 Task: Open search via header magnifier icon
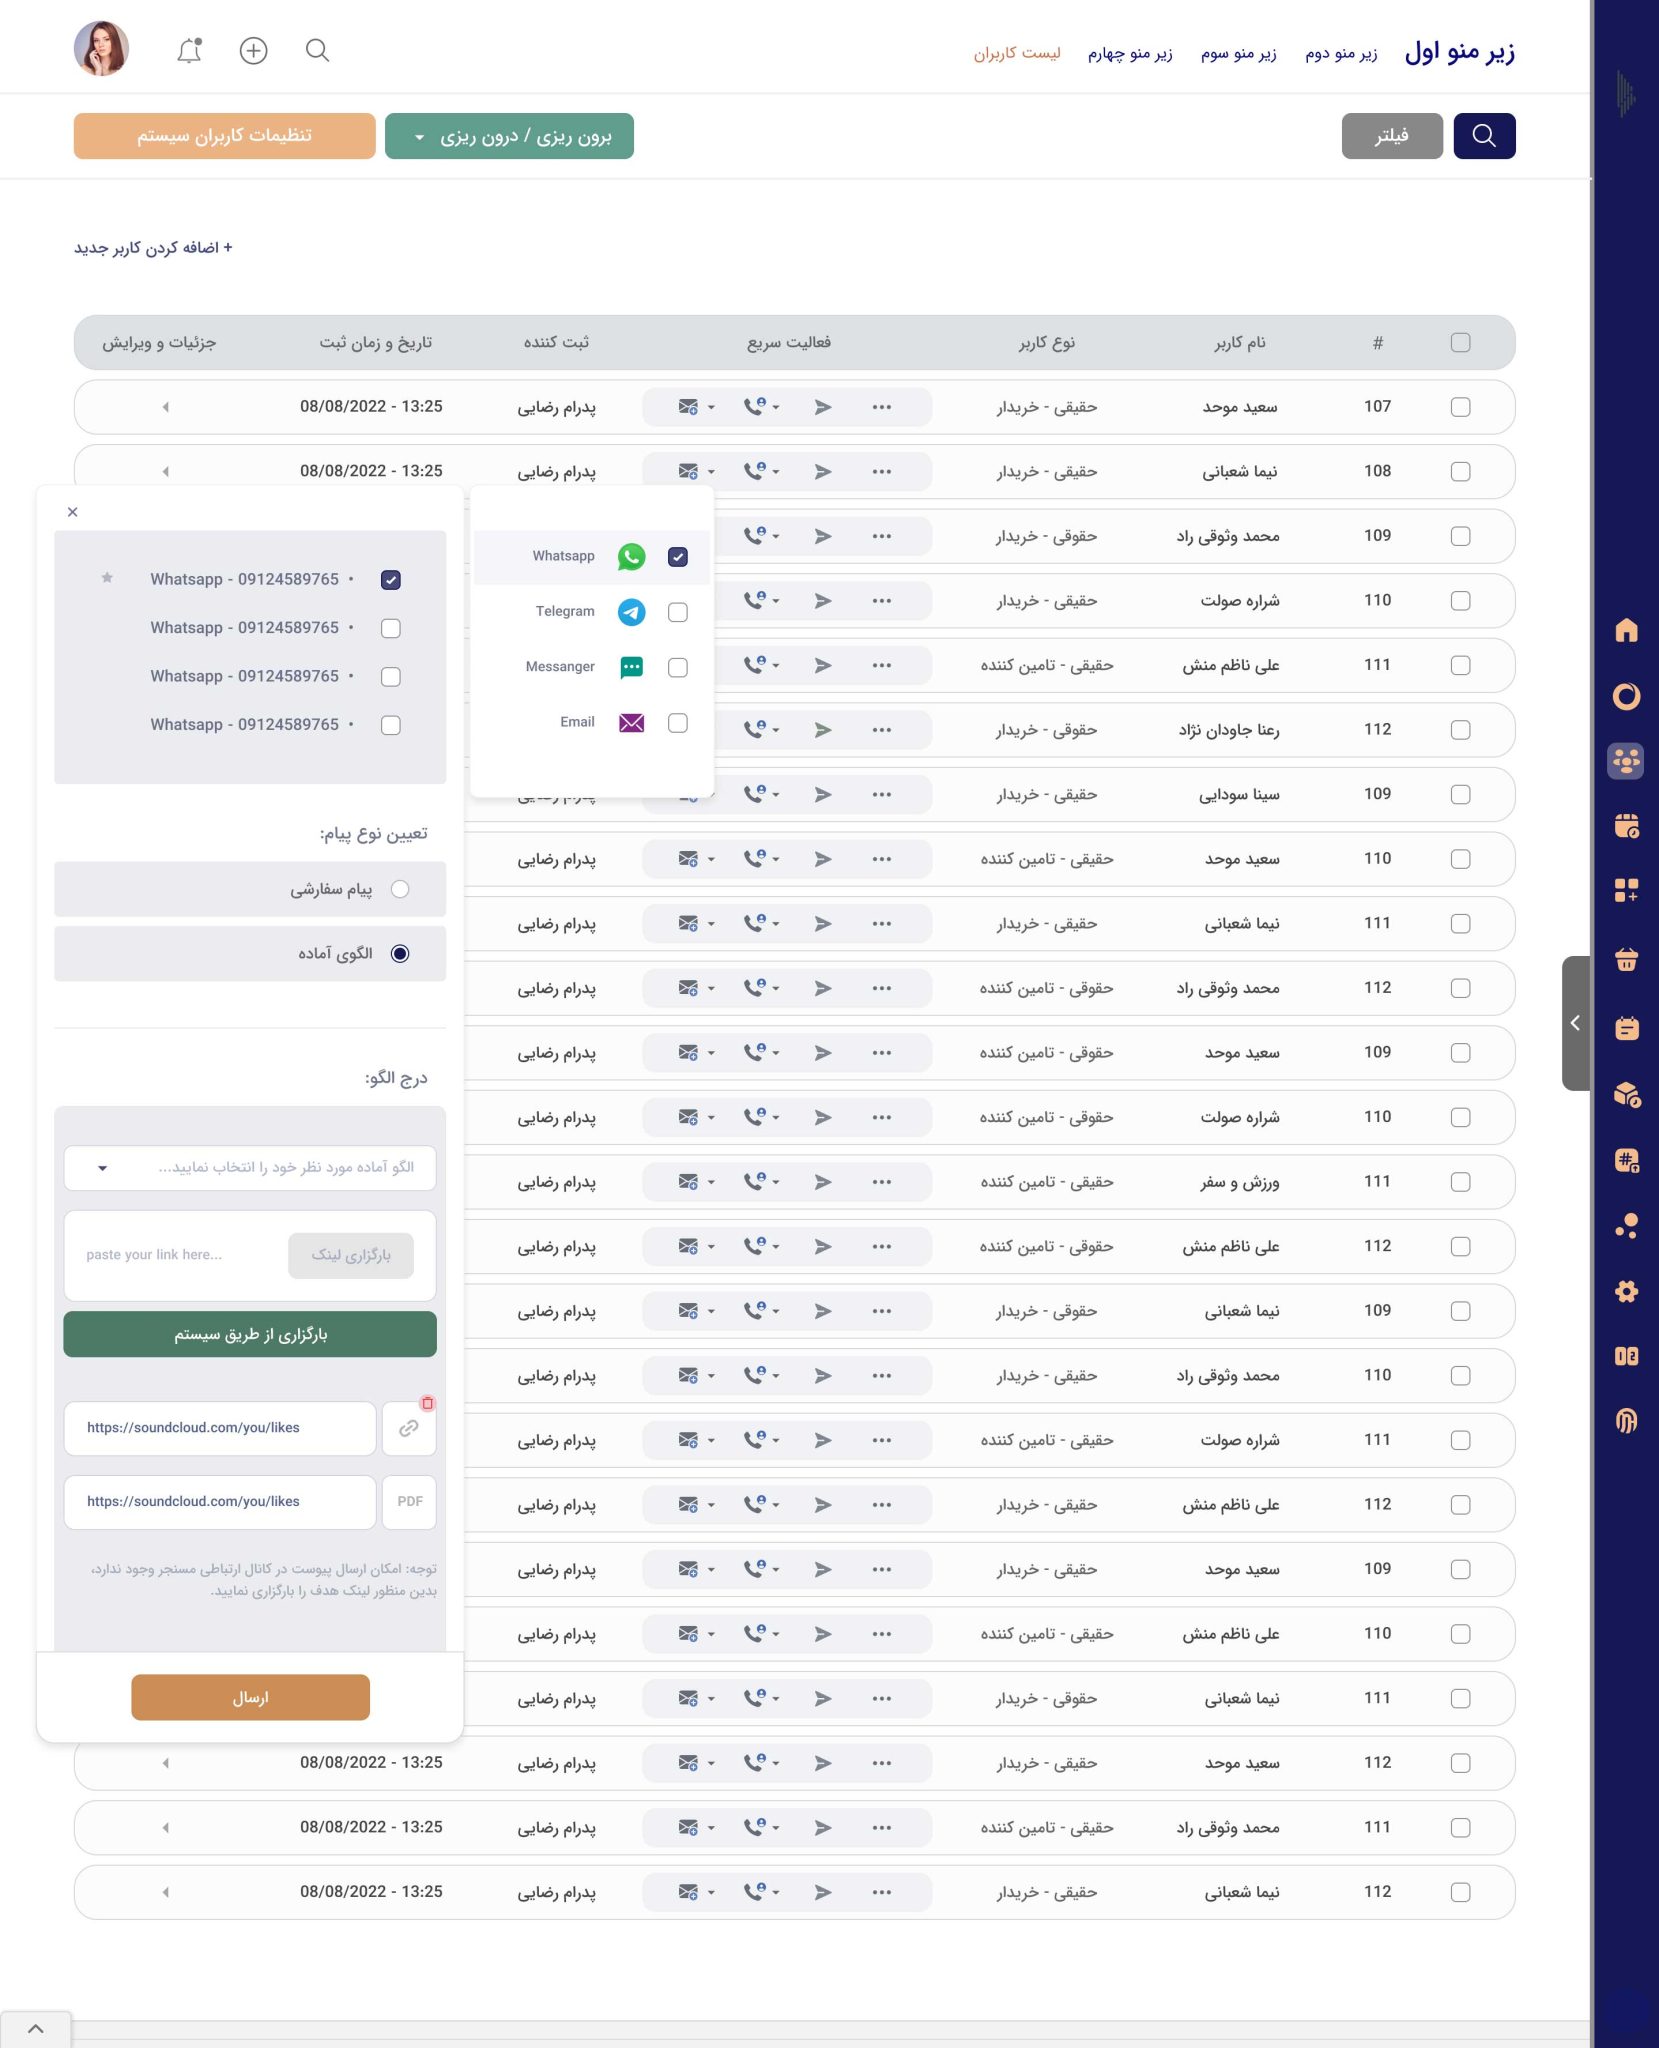[x=317, y=51]
